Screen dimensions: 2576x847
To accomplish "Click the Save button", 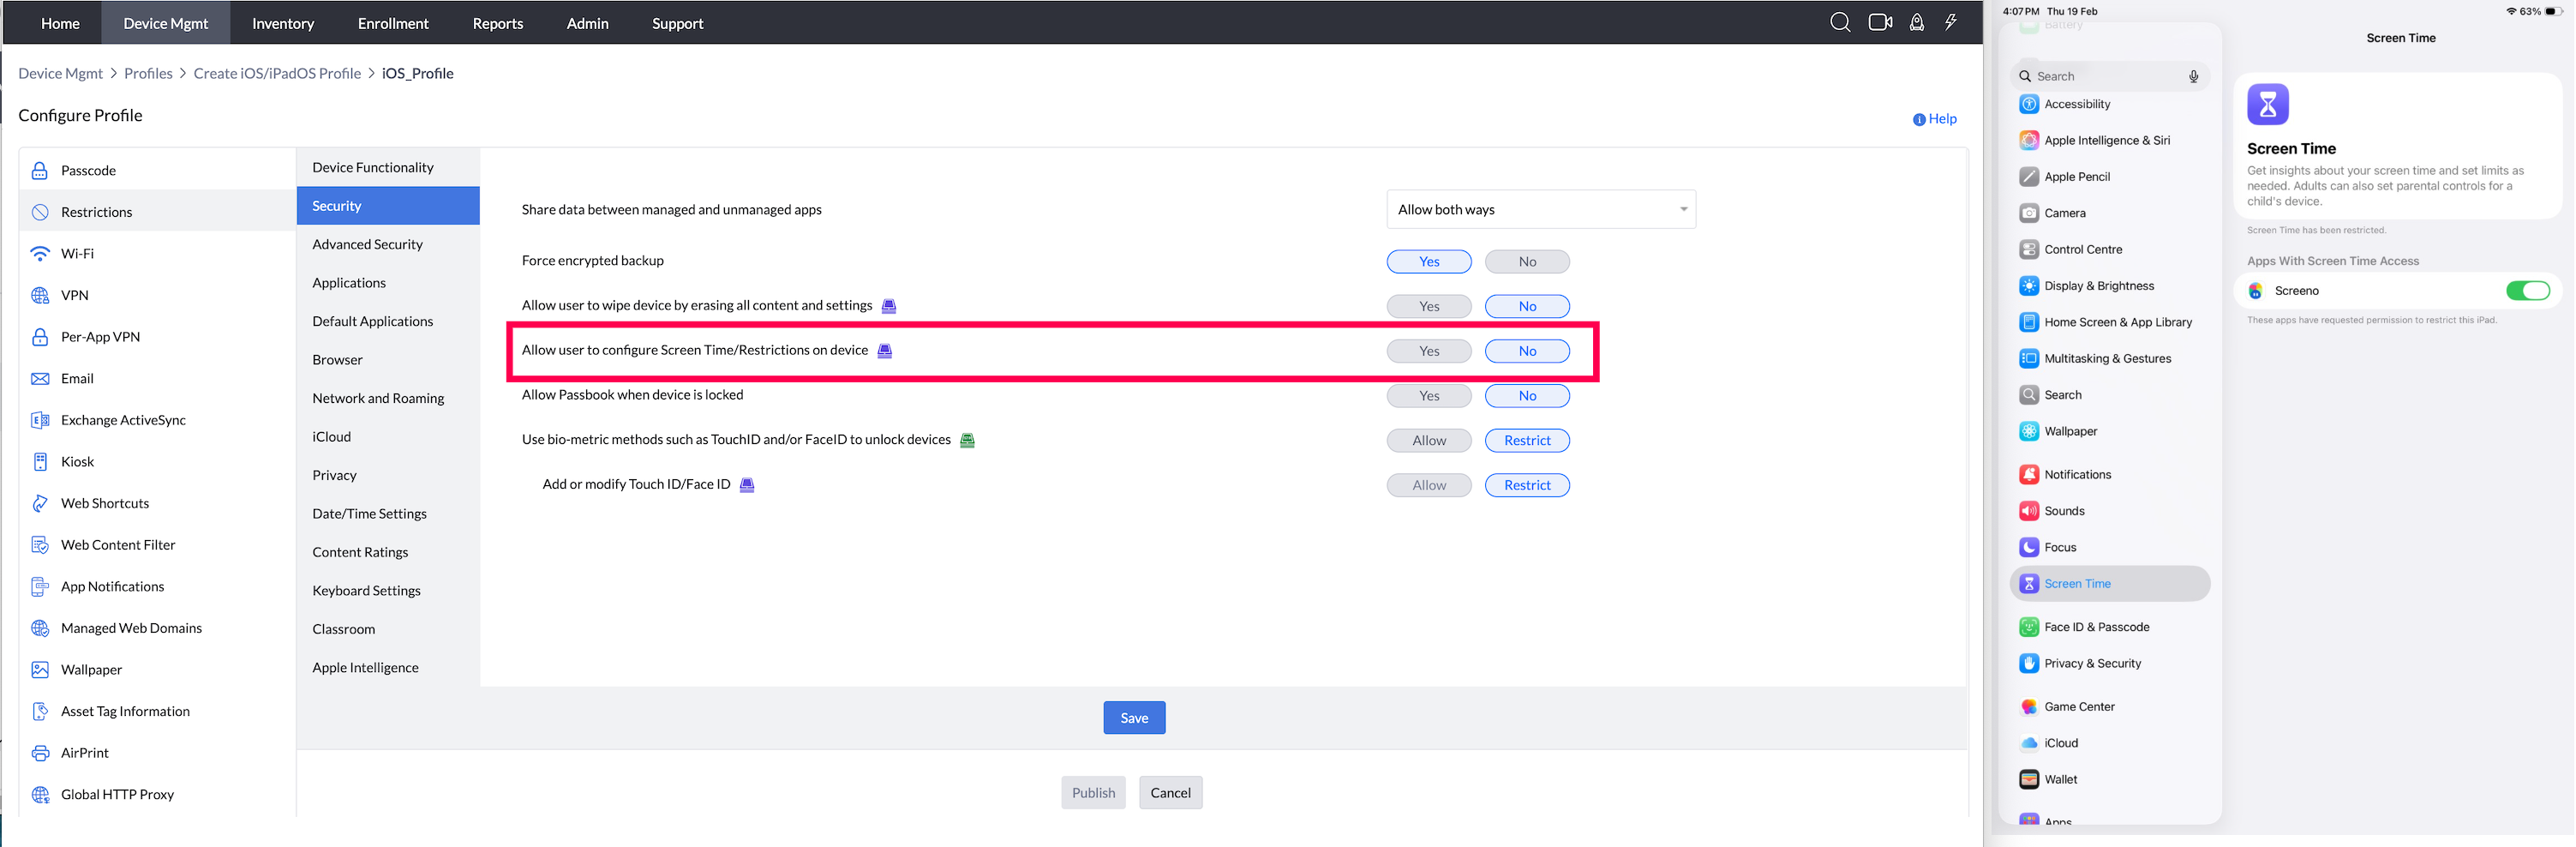I will pos(1134,717).
